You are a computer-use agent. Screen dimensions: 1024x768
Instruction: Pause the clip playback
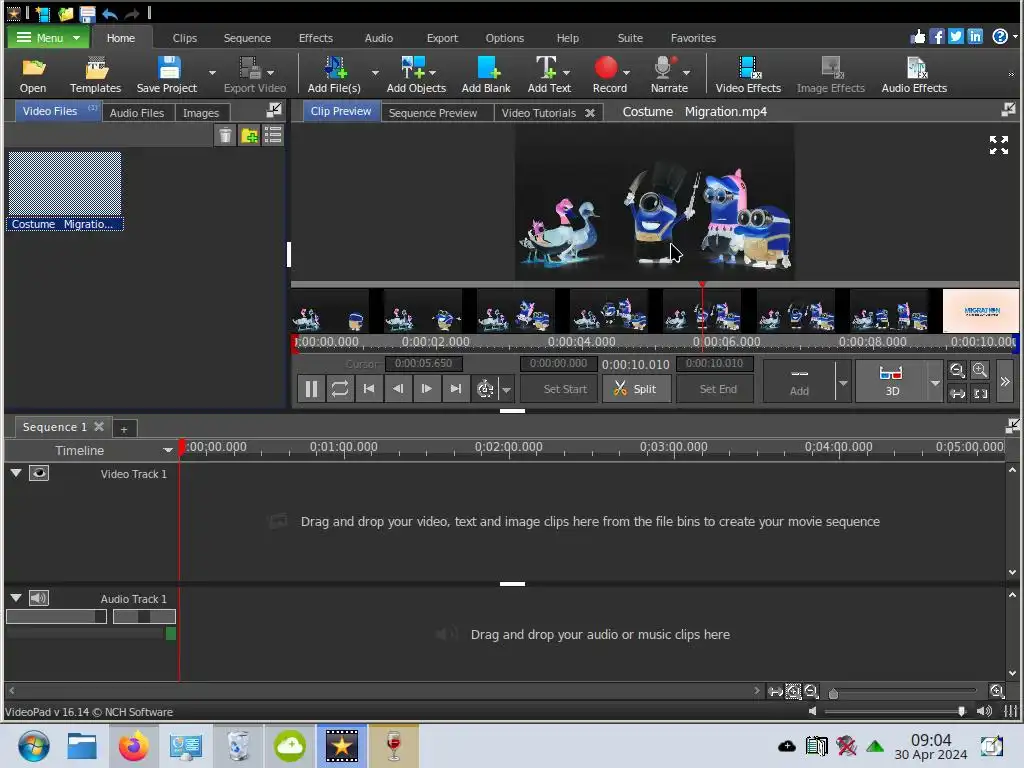pos(312,389)
